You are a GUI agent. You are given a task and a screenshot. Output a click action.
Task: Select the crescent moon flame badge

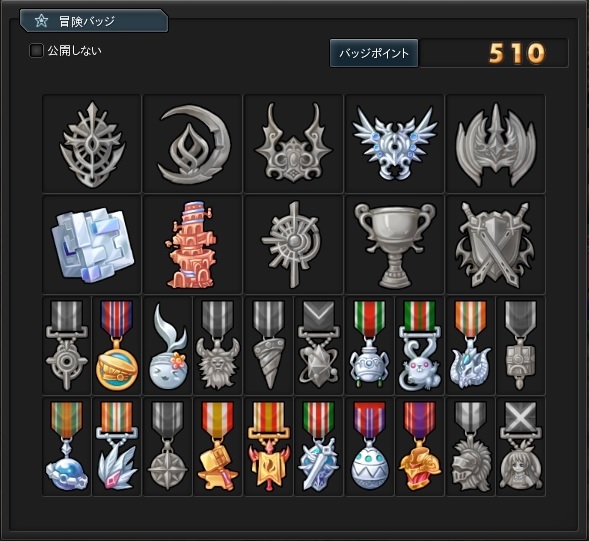click(x=192, y=144)
